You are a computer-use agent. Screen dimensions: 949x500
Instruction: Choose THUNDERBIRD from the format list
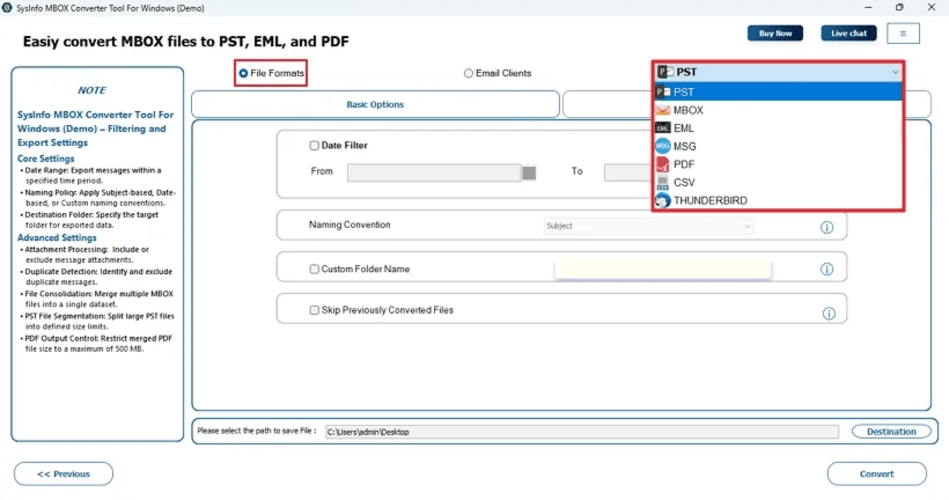point(778,200)
